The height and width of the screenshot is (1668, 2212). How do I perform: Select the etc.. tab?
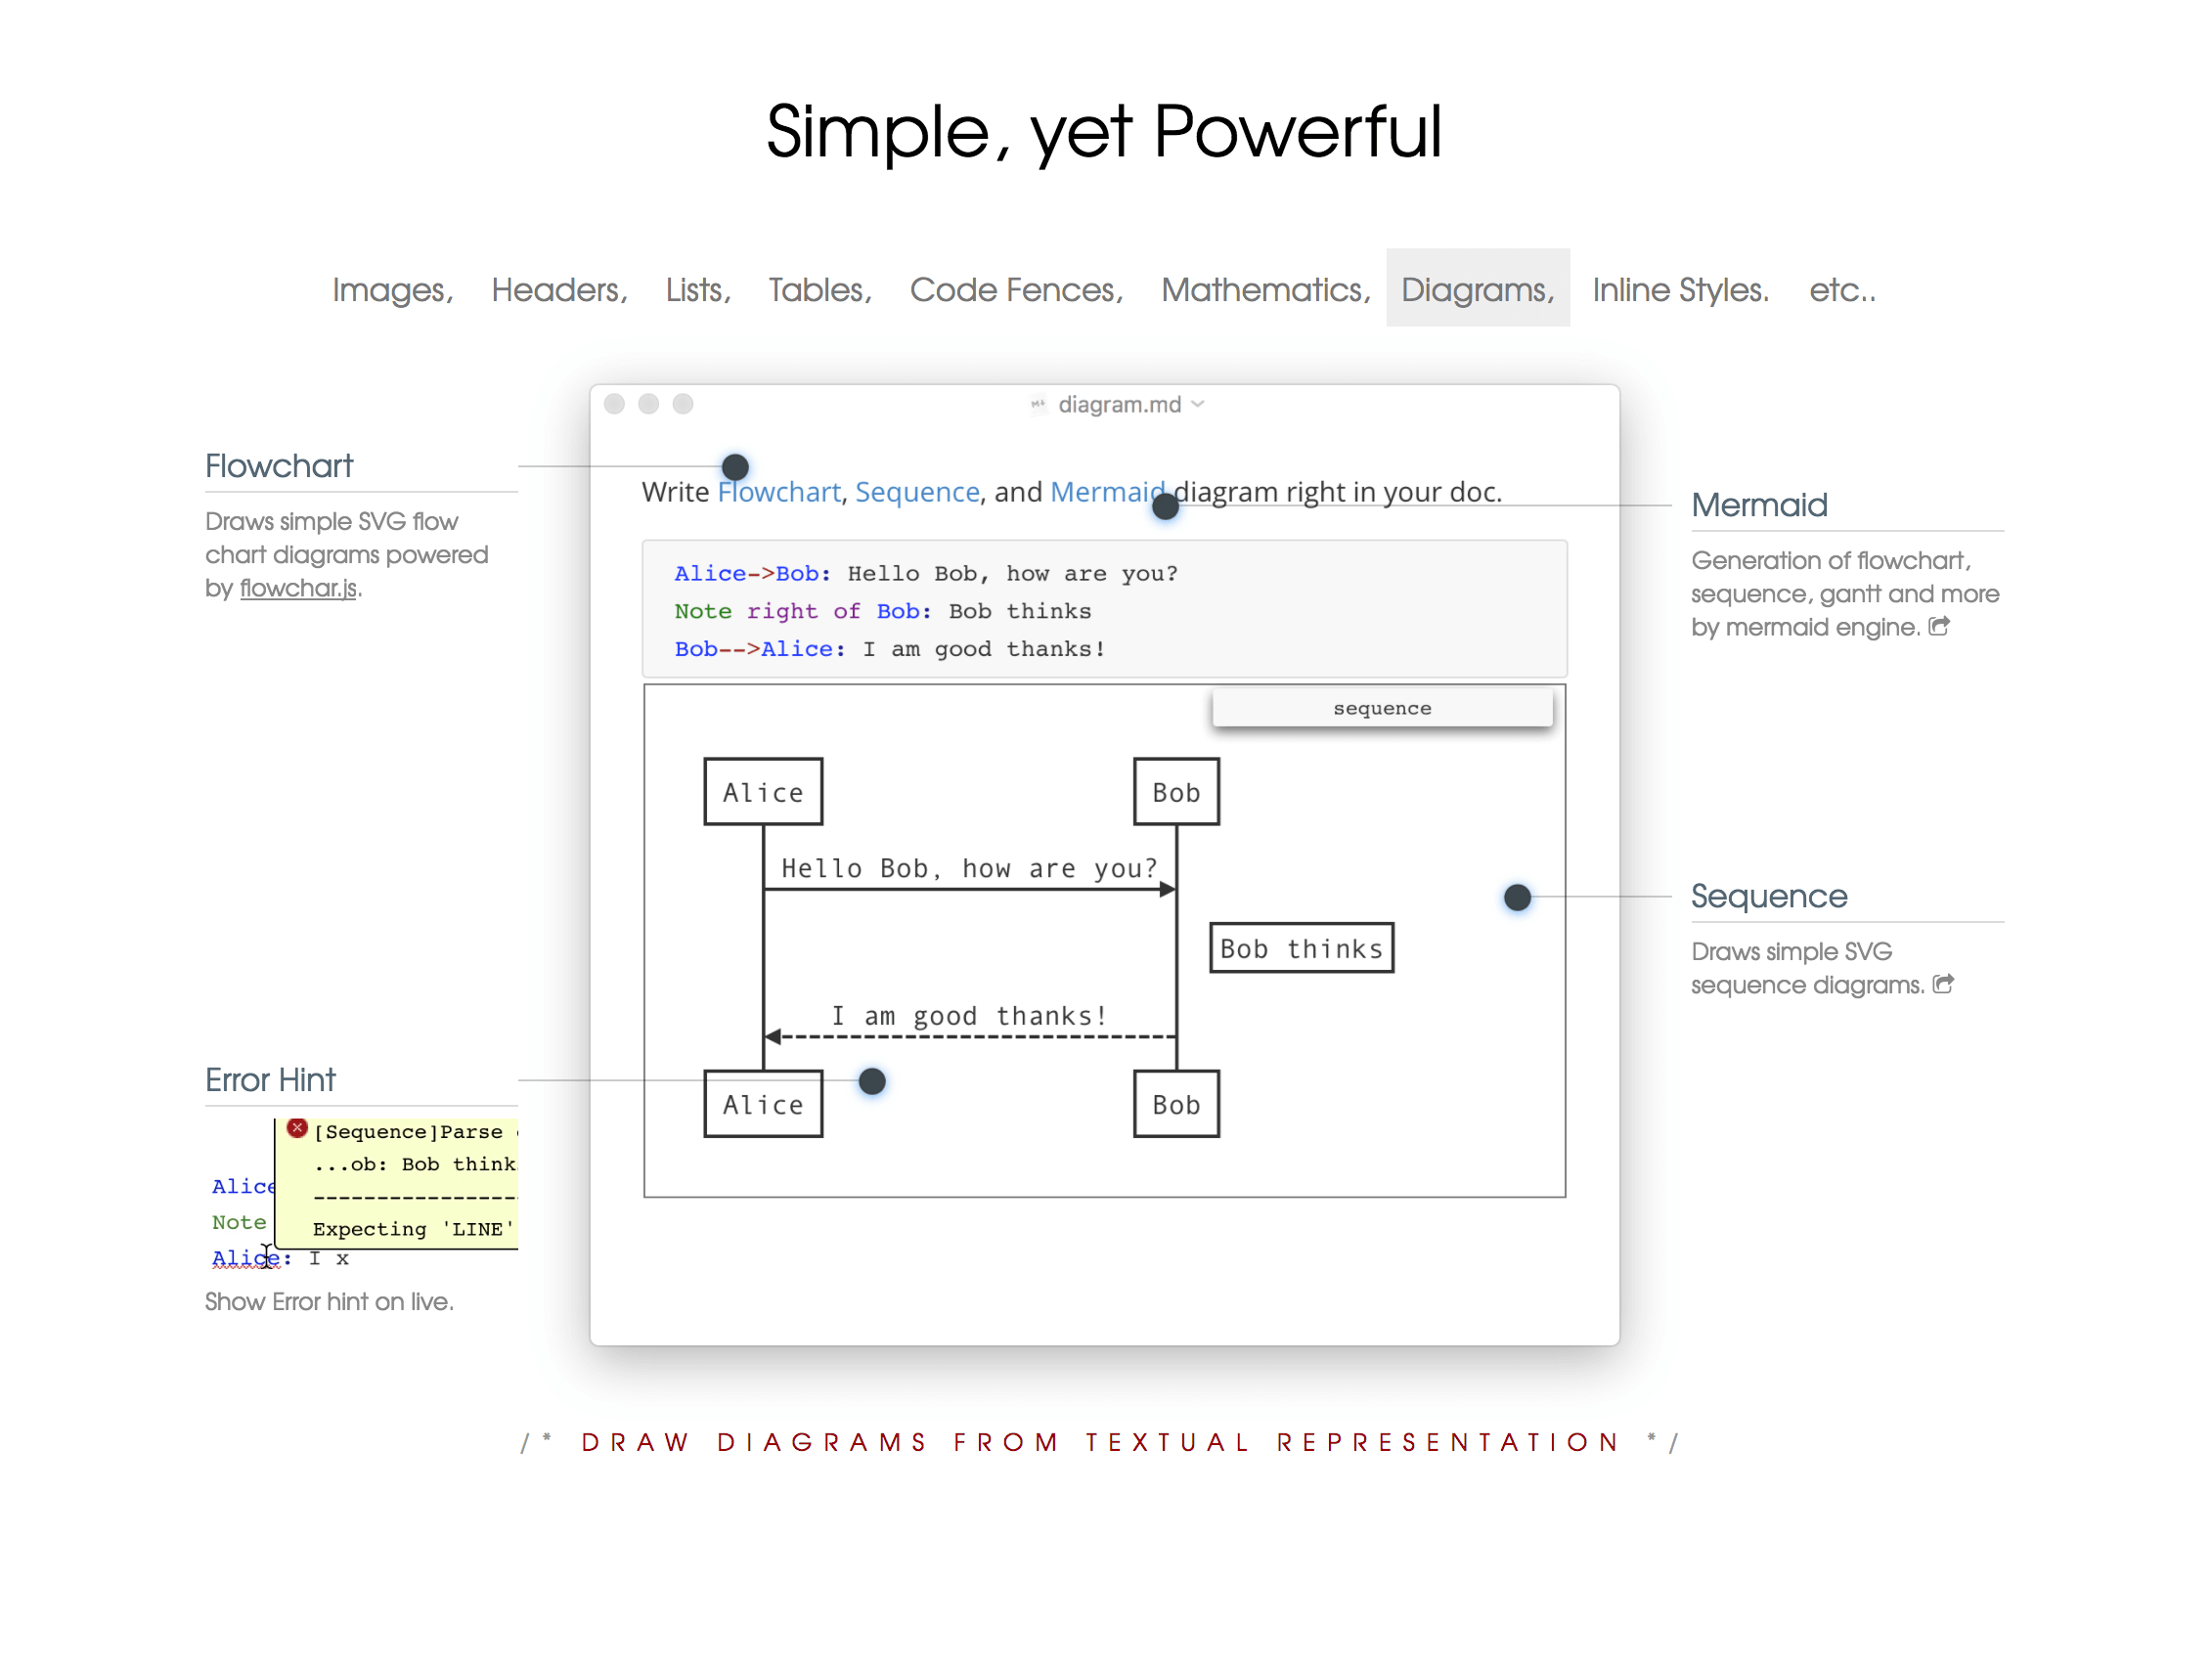click(1842, 289)
